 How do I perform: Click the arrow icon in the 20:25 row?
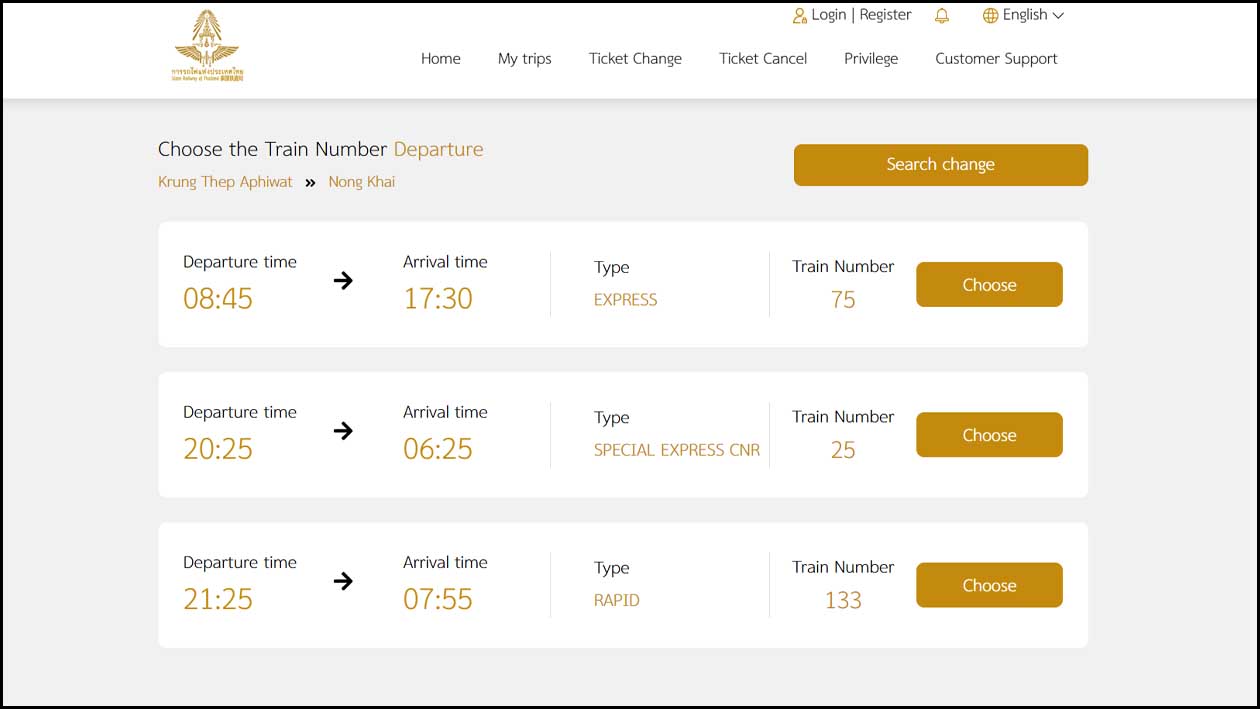pyautogui.click(x=343, y=431)
